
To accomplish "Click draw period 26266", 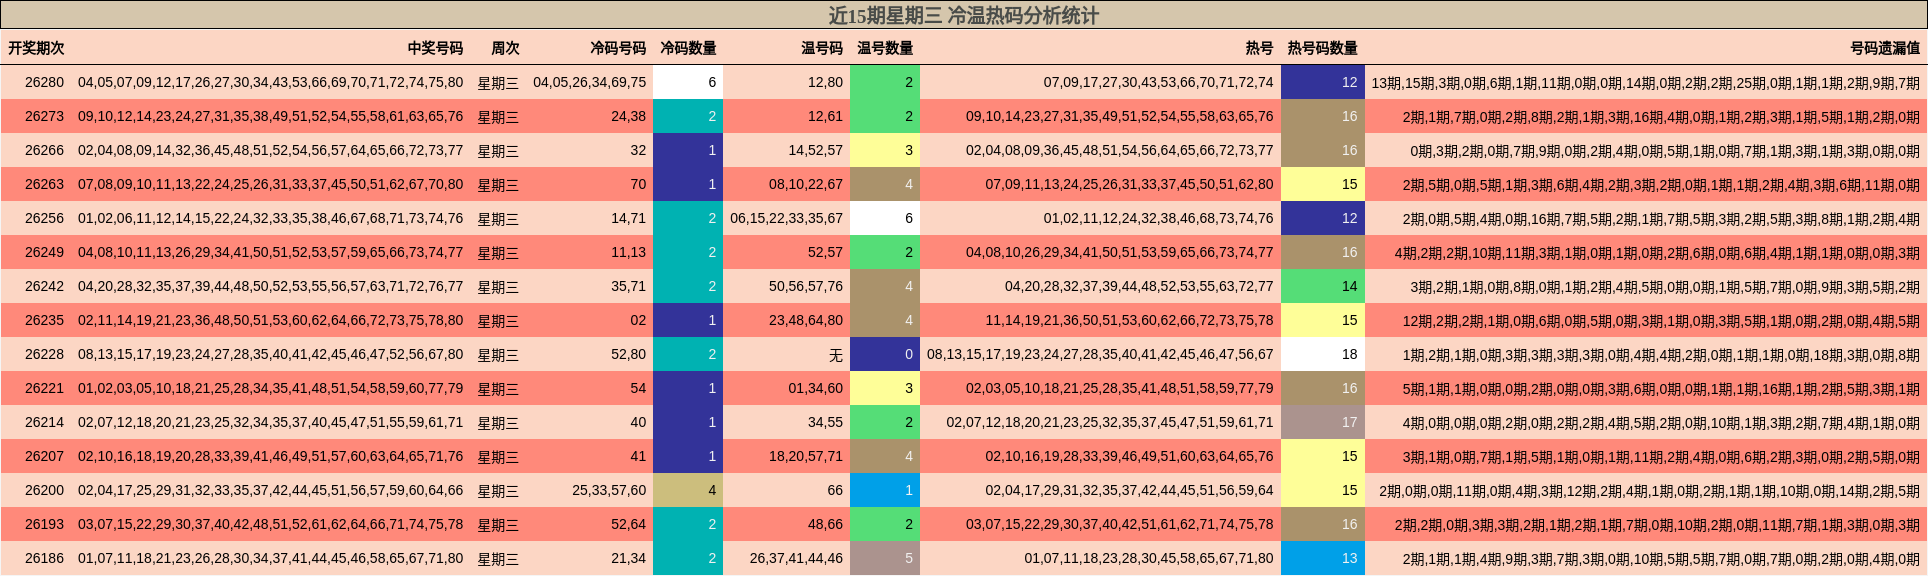I will pyautogui.click(x=44, y=150).
